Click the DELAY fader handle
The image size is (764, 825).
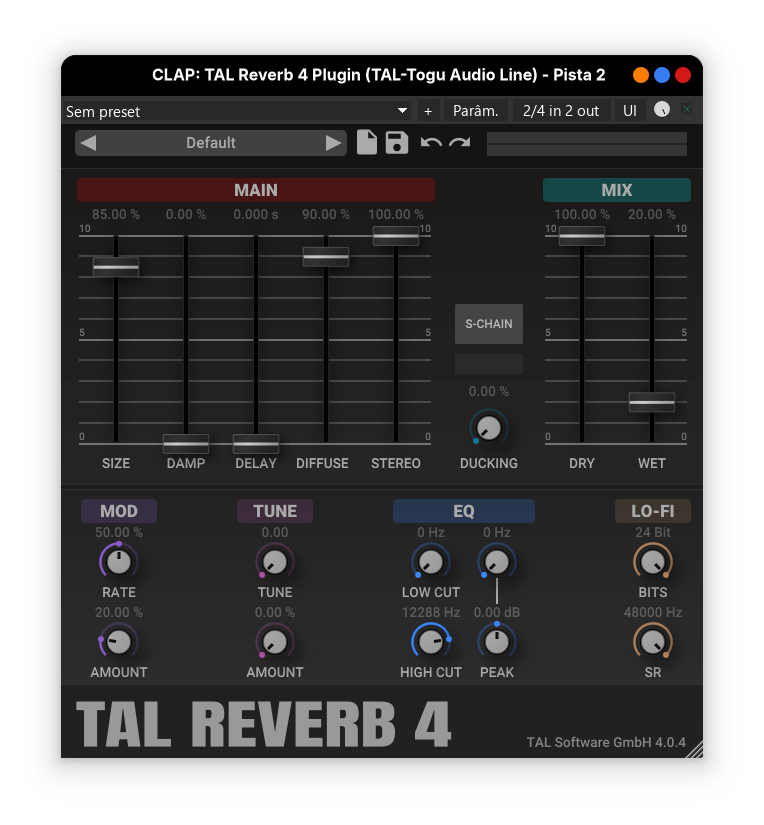click(x=256, y=444)
